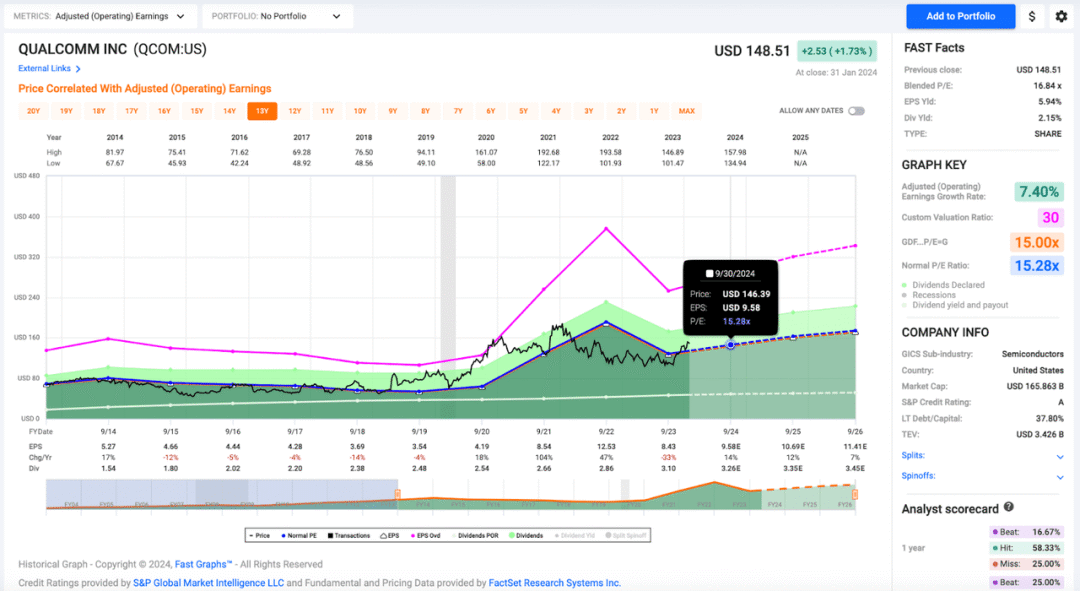Toggle the Normal PE legend item
The width and height of the screenshot is (1080, 591).
pyautogui.click(x=298, y=536)
